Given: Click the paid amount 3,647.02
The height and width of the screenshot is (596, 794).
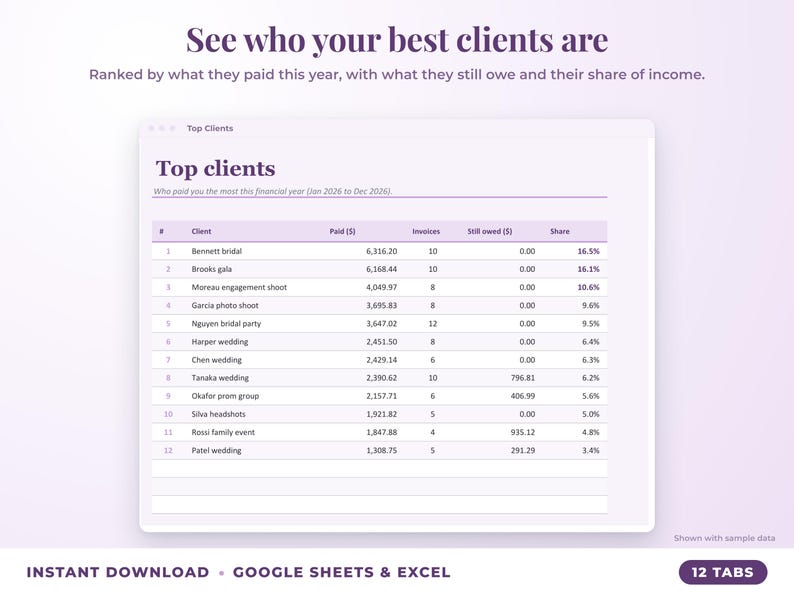Looking at the screenshot, I should point(381,324).
